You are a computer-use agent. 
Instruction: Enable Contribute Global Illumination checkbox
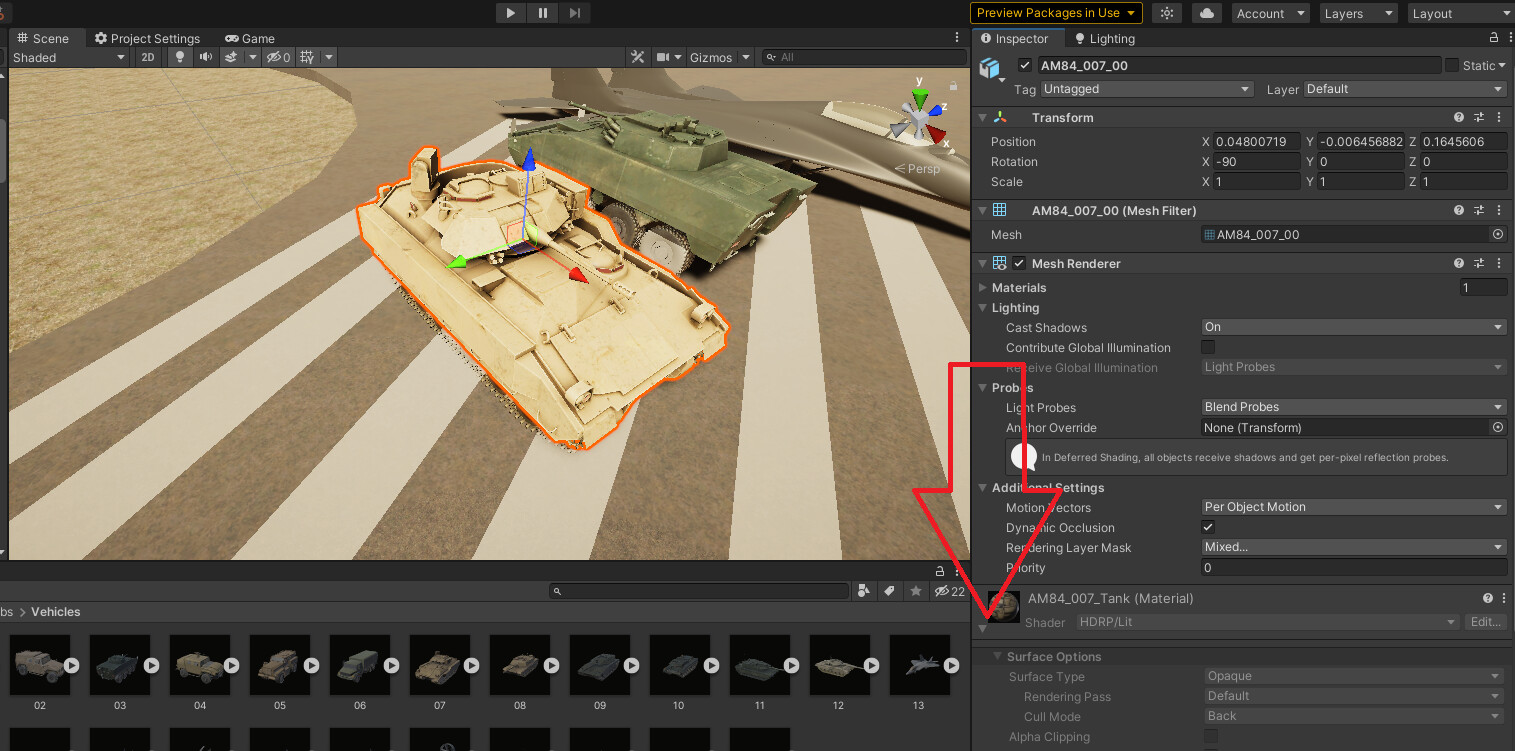point(1207,347)
